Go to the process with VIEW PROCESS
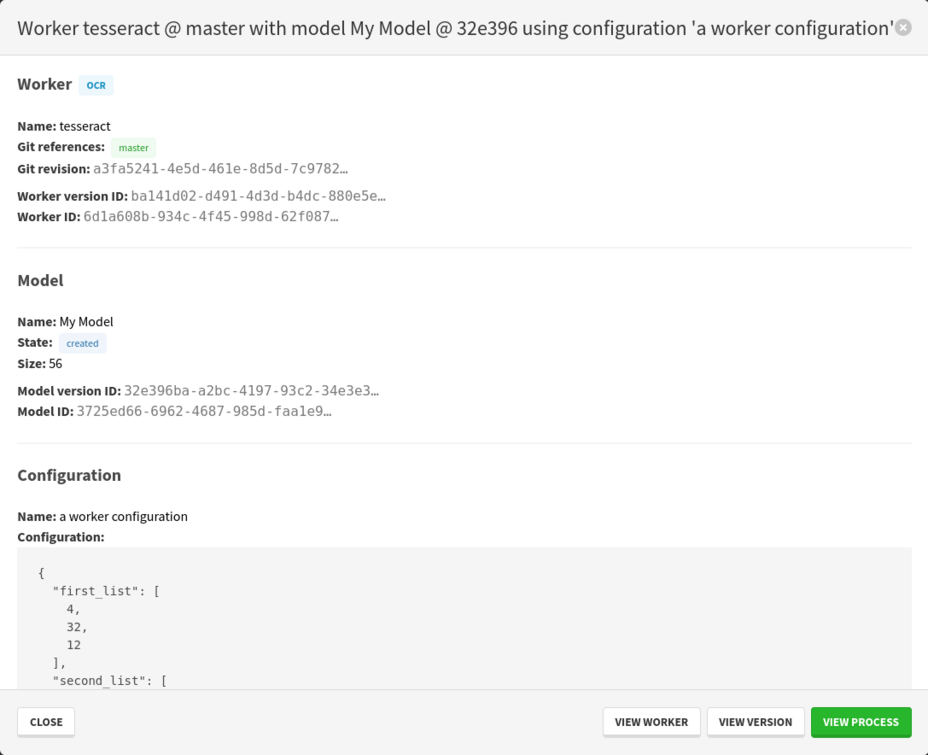The image size is (928, 755). 861,722
